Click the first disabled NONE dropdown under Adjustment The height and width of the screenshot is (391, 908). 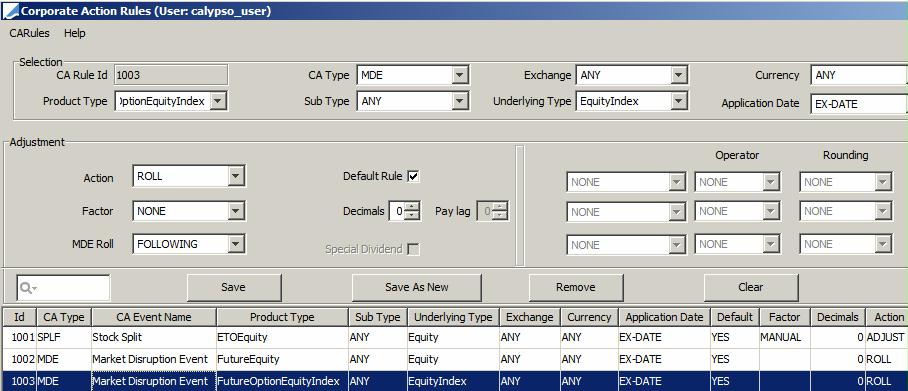pyautogui.click(x=627, y=182)
